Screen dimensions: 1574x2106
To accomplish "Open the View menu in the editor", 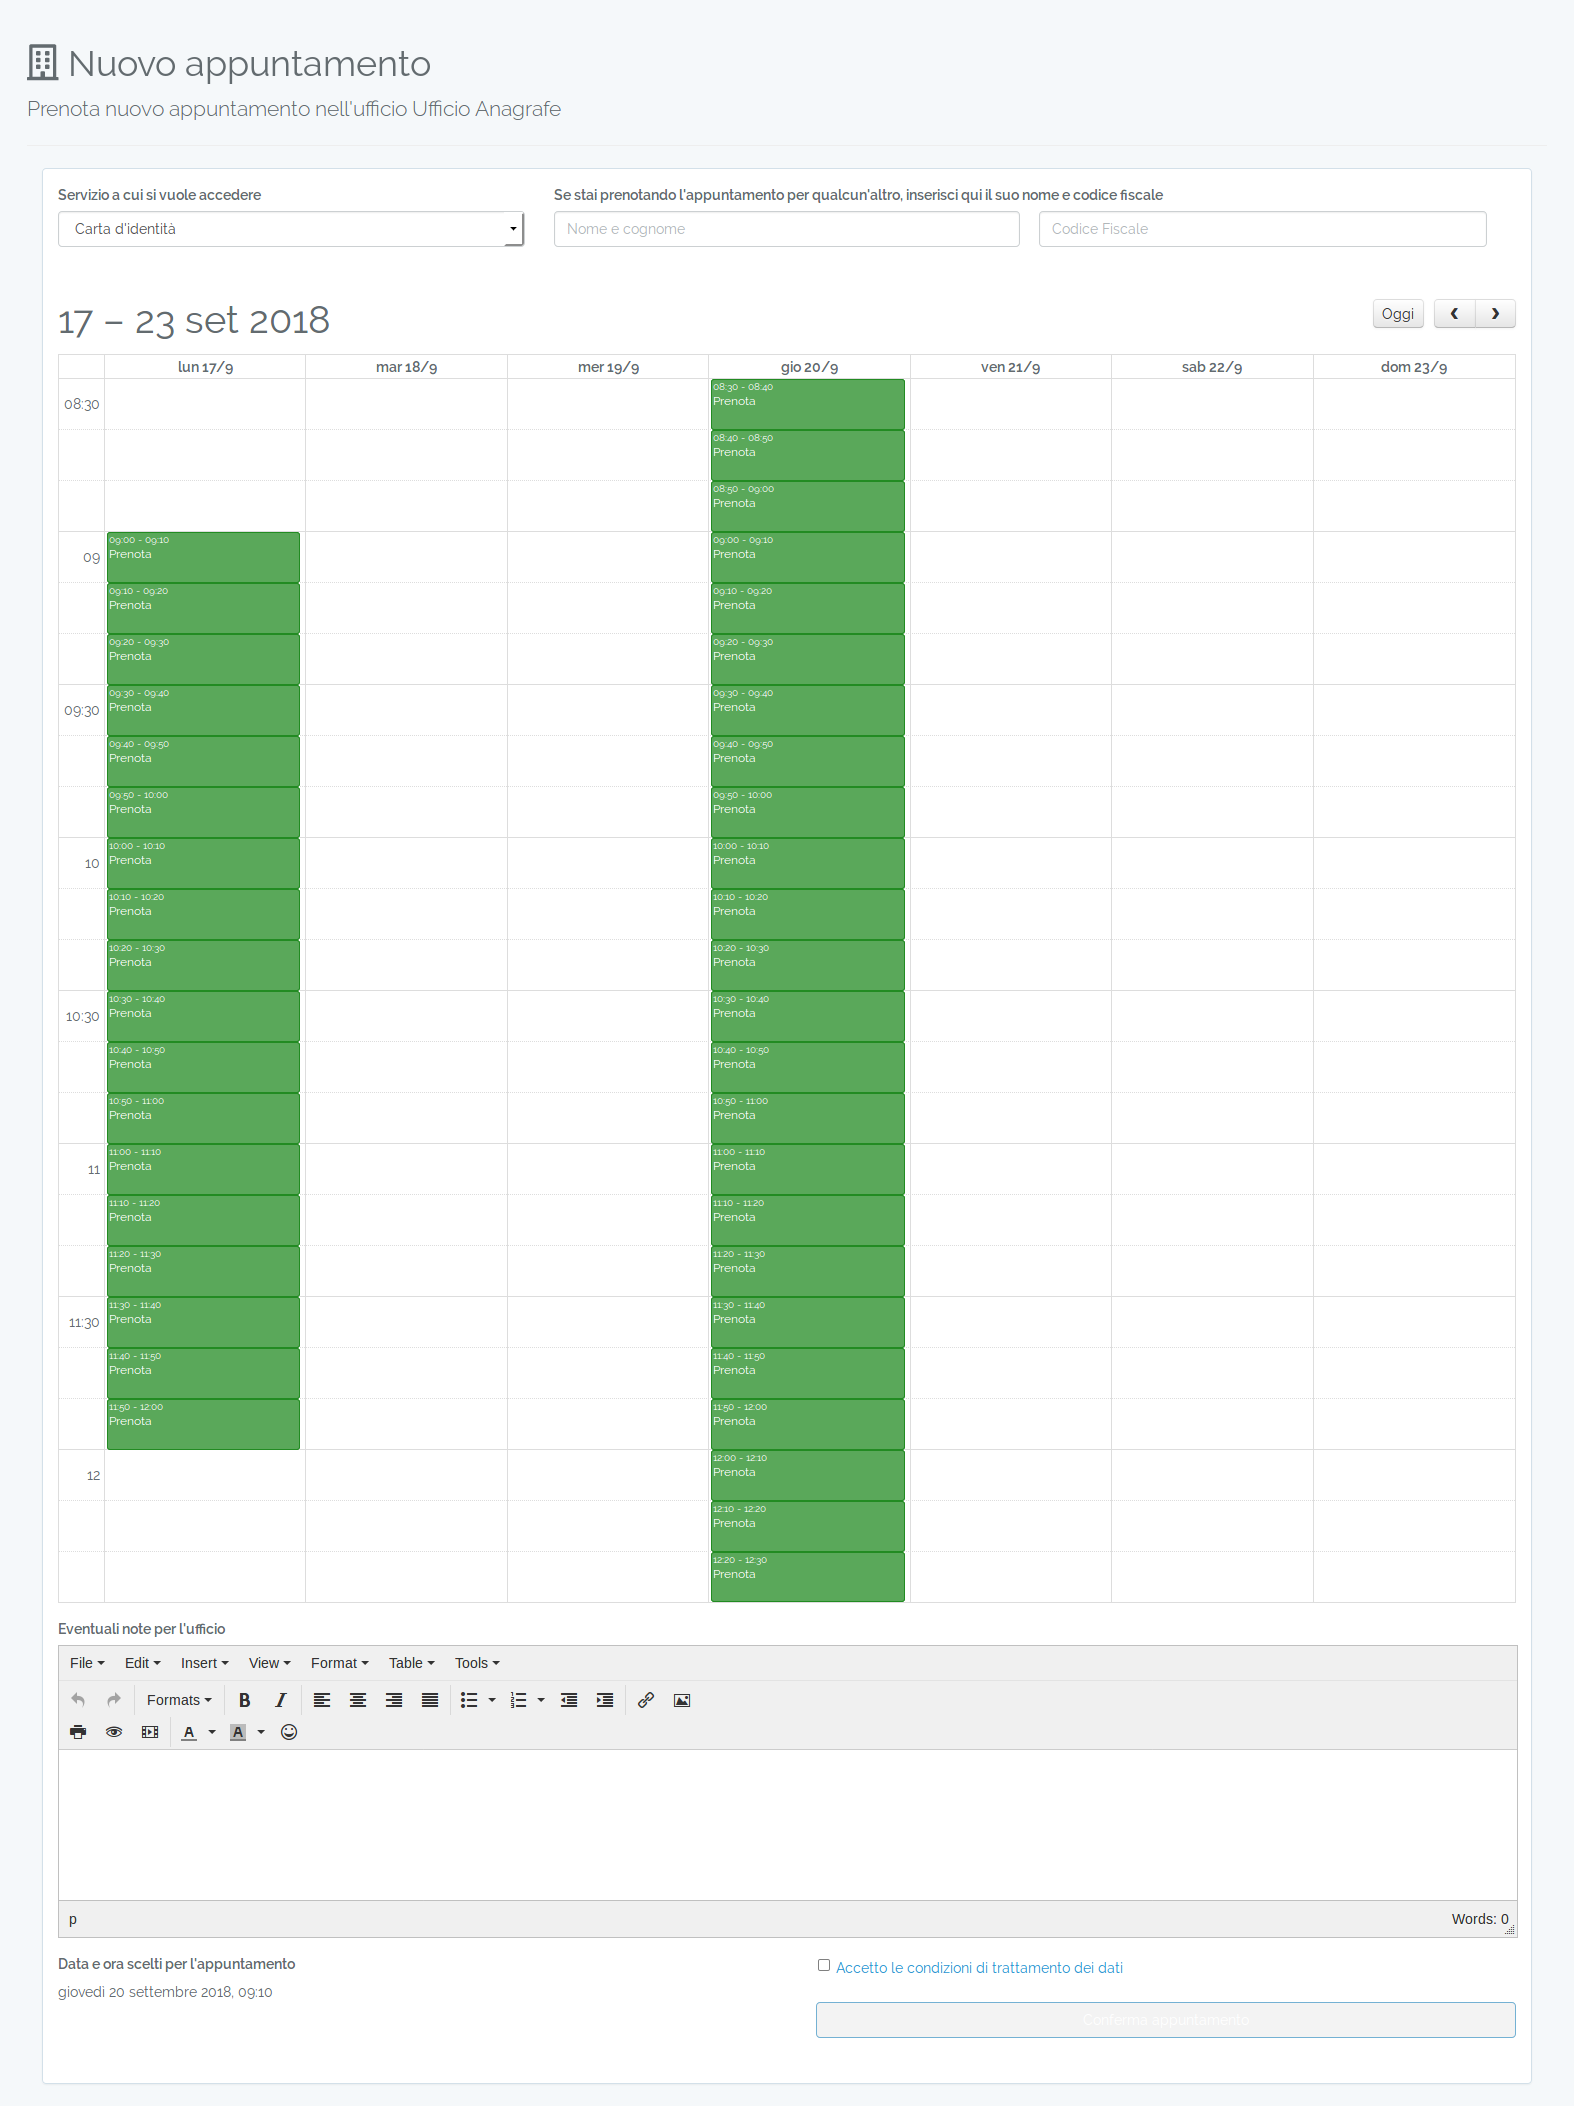I will tap(269, 1663).
